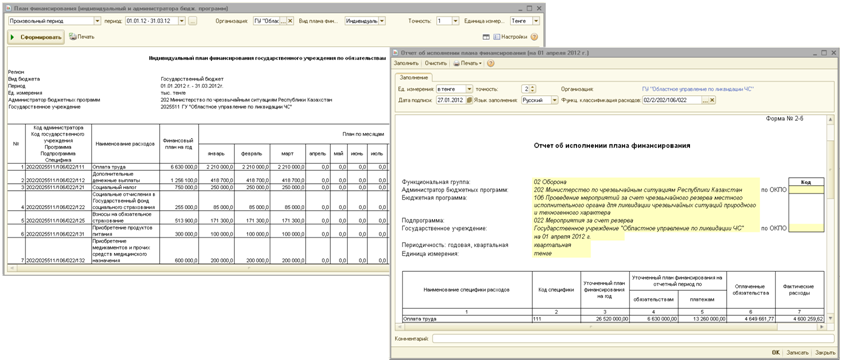Screen dimensions: 842x362
Task: Click the точность stepper showing value 2
Action: pos(533,89)
